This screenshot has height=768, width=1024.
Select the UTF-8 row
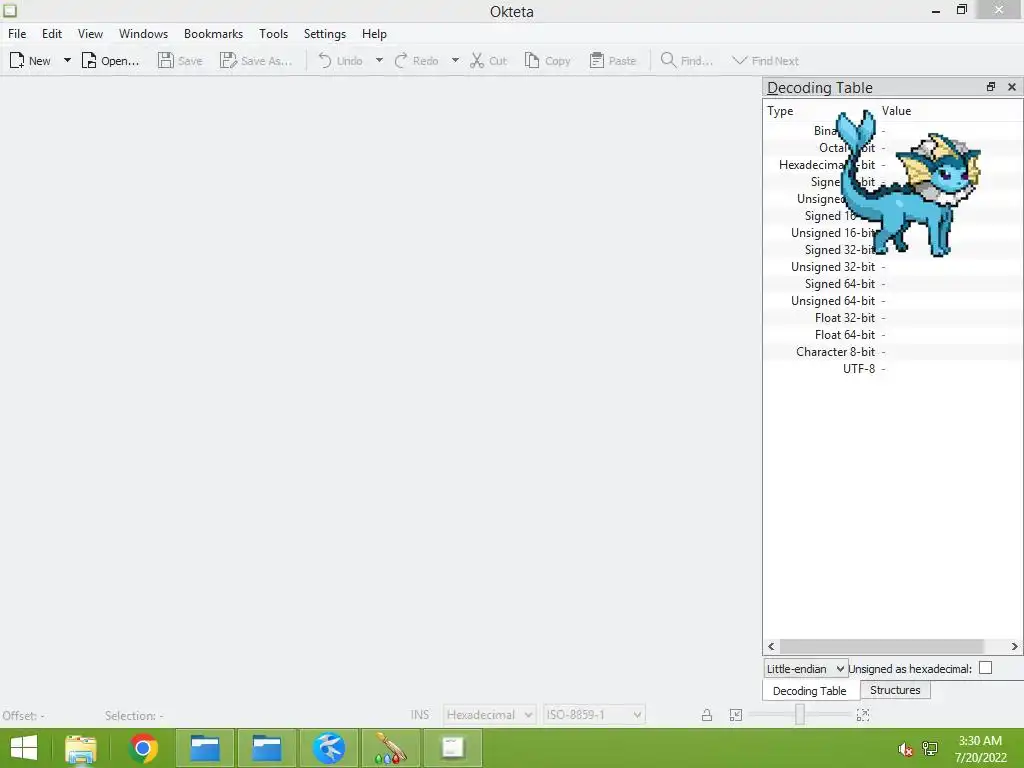click(893, 369)
